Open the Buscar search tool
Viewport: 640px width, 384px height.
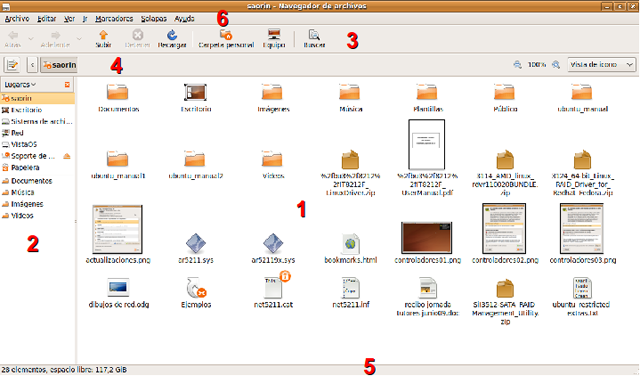click(314, 39)
